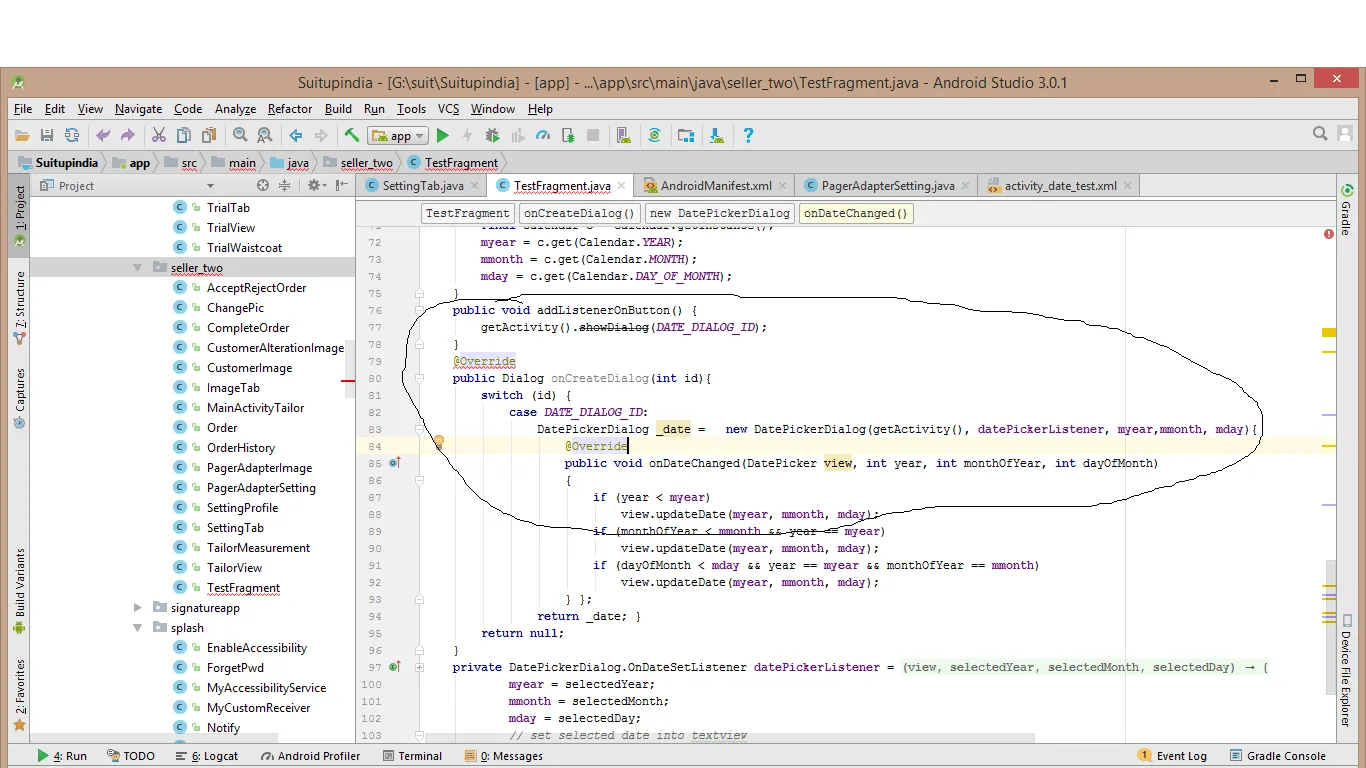
Task: Click scroll from source icon in Project panel
Action: point(263,185)
